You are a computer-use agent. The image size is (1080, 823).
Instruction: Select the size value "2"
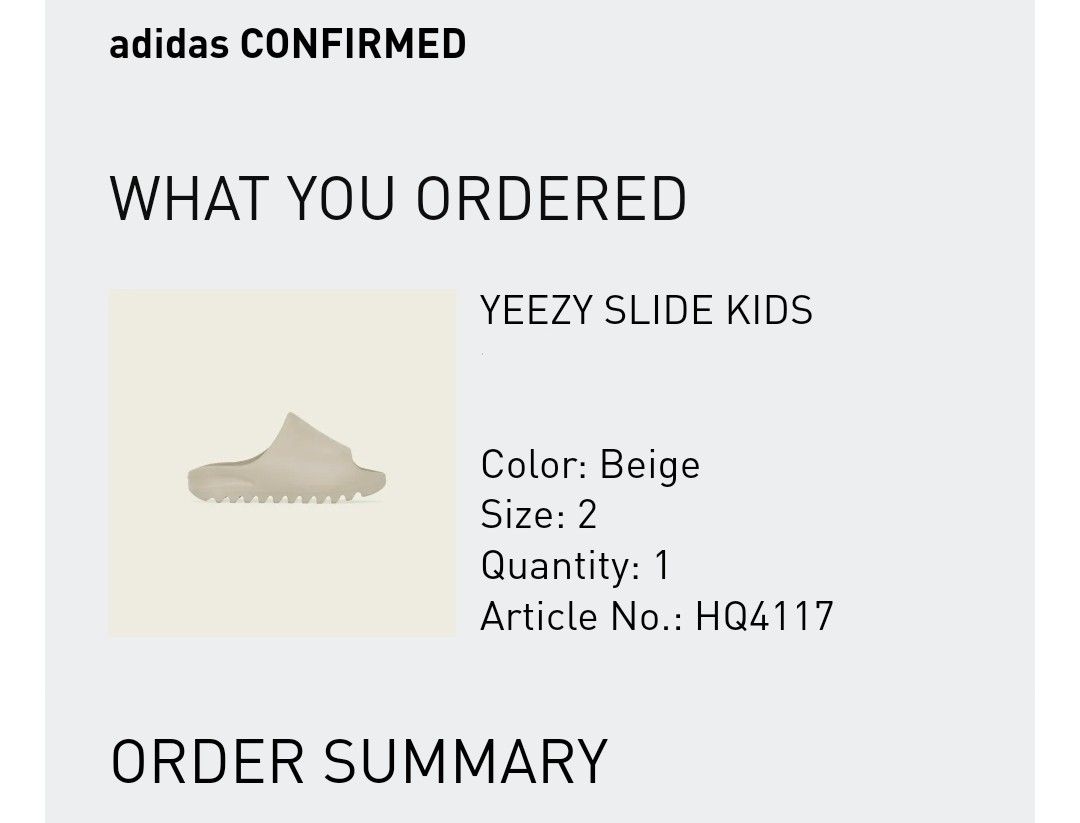coord(587,515)
